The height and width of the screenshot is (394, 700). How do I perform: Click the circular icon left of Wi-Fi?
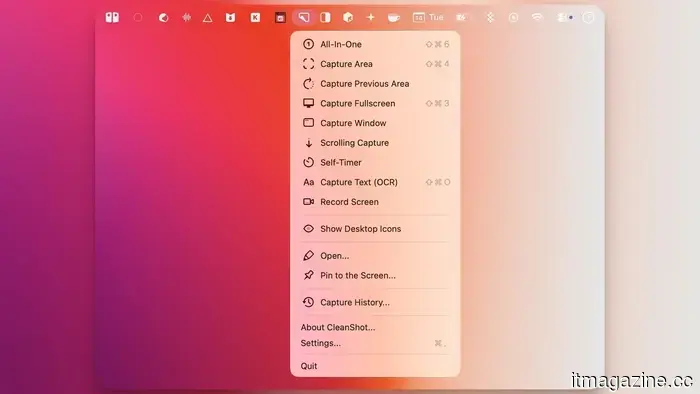513,17
